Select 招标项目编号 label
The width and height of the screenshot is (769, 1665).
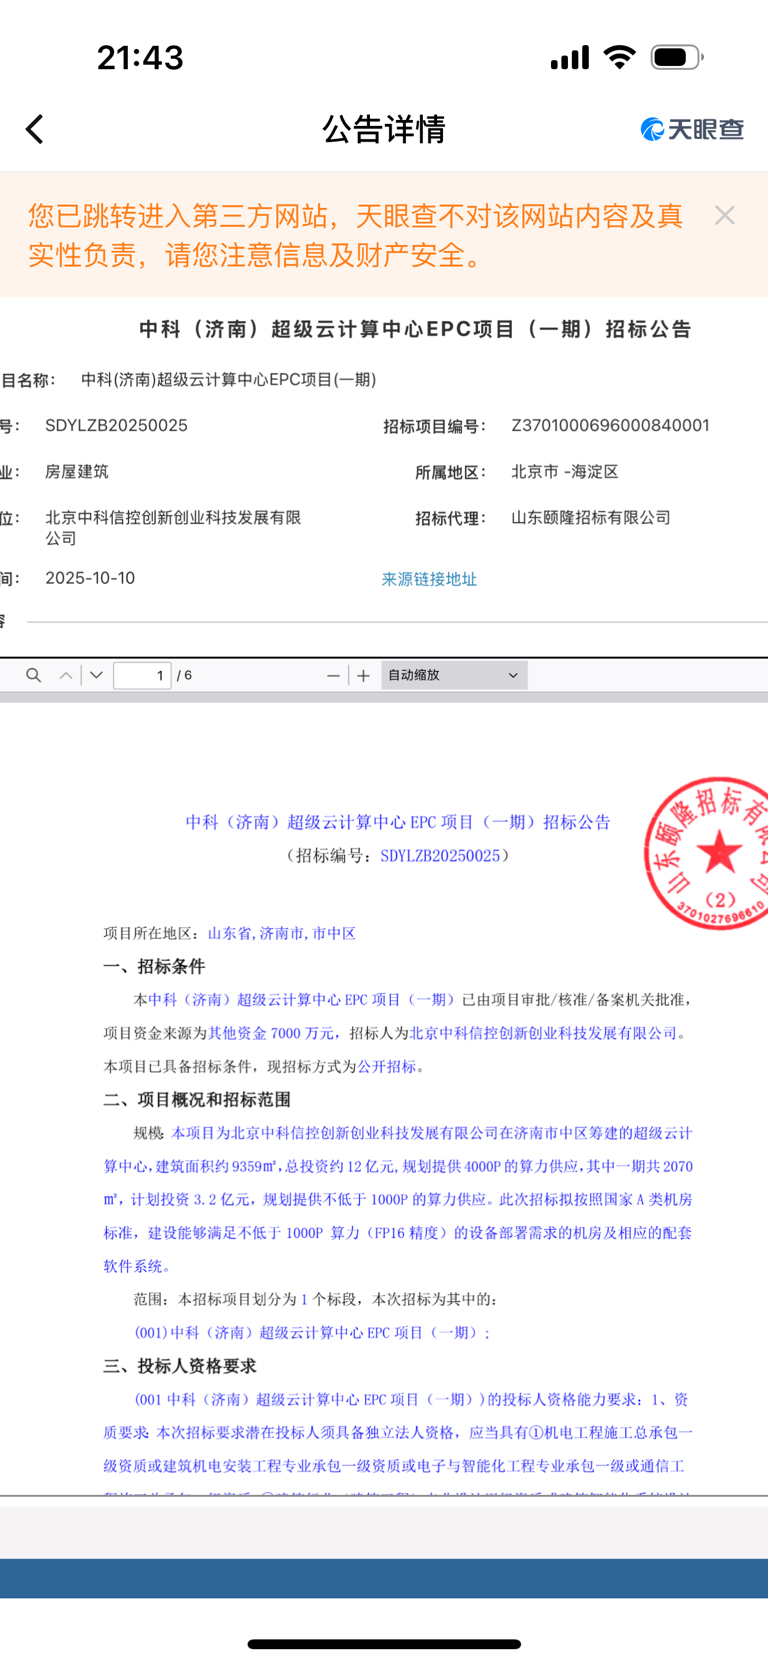[434, 426]
